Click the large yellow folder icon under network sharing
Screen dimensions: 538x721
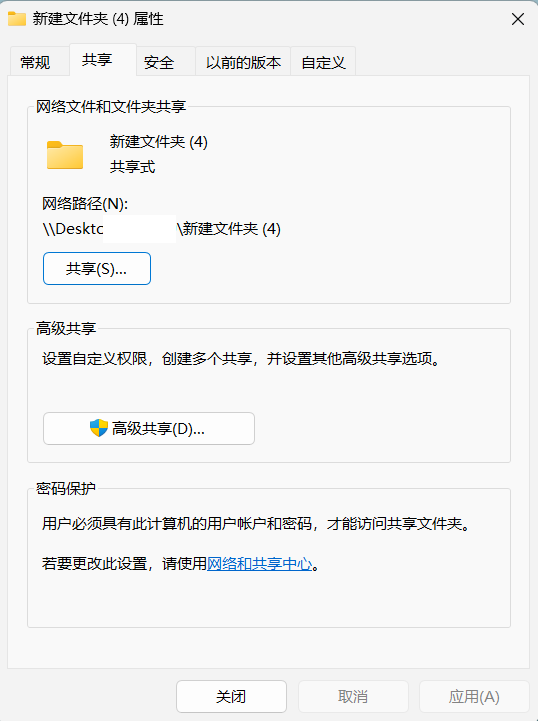point(65,155)
